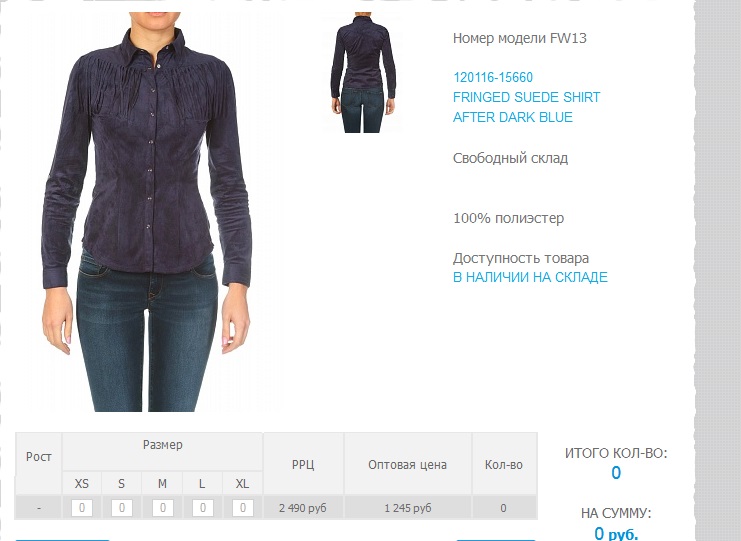This screenshot has width=741, height=541.
Task: Click the 1 245 руб wholesale price cell
Action: tap(408, 508)
